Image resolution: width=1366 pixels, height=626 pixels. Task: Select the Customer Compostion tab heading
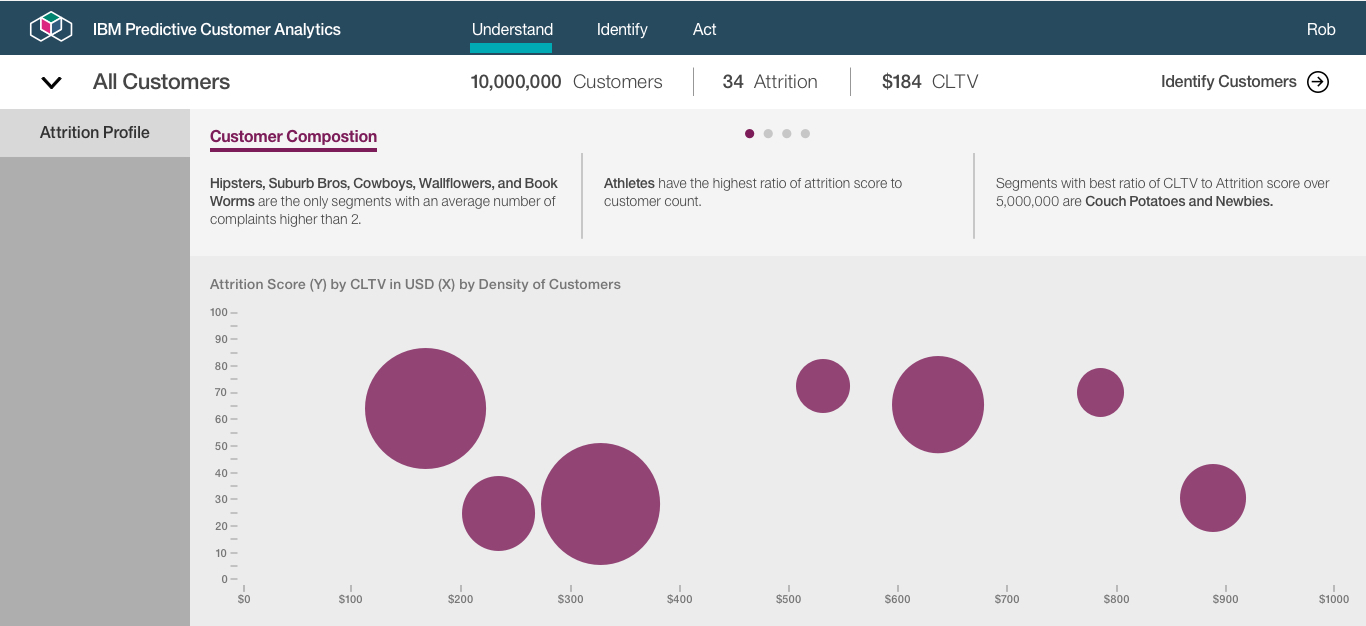[293, 137]
